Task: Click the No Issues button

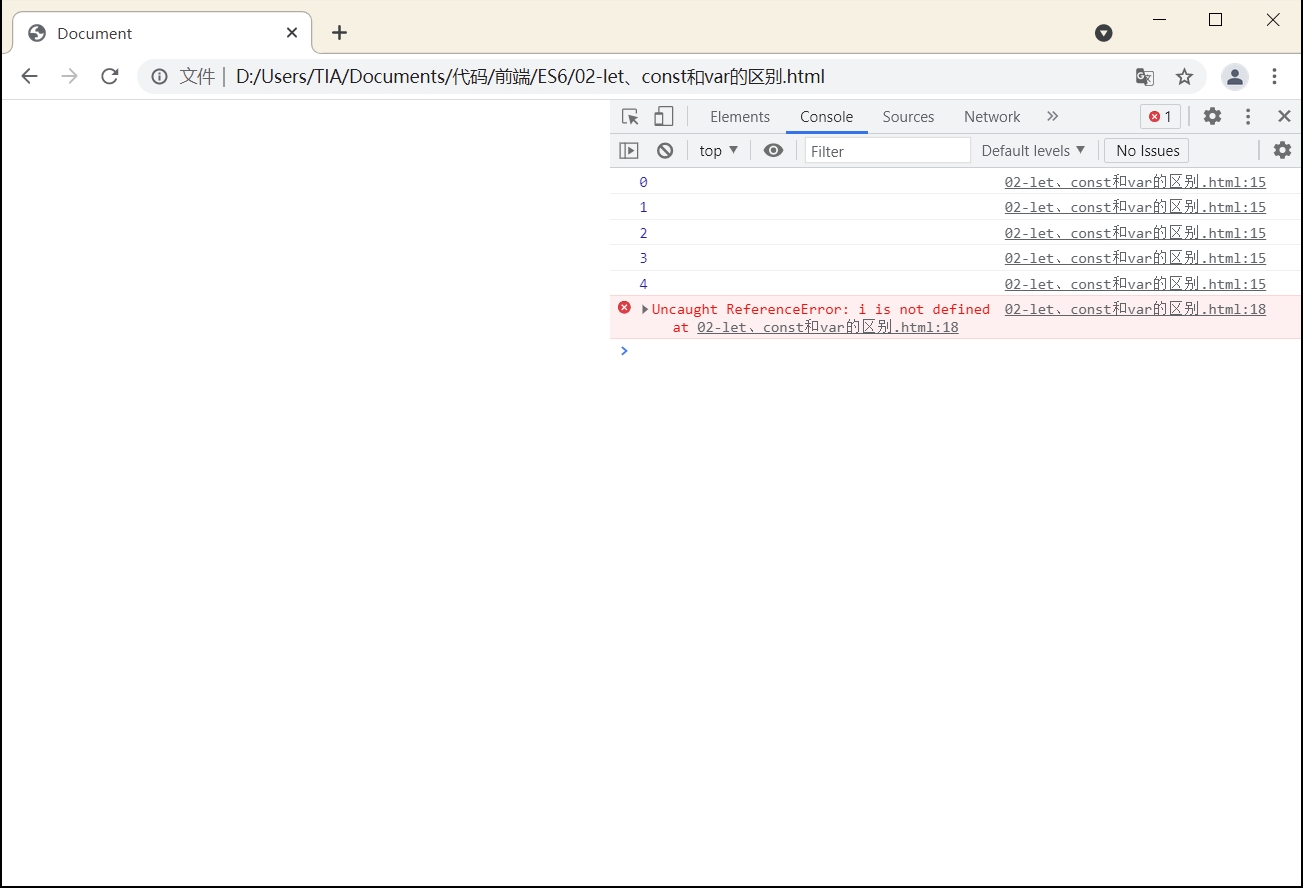Action: click(x=1147, y=151)
